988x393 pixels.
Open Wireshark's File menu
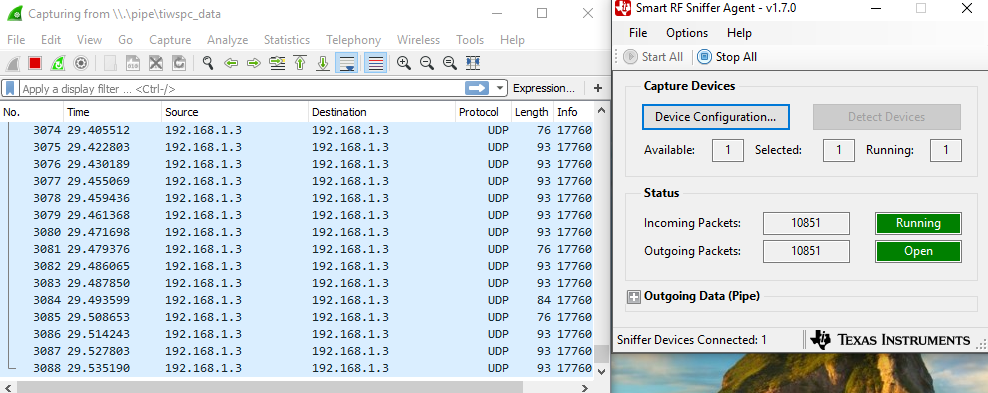16,40
